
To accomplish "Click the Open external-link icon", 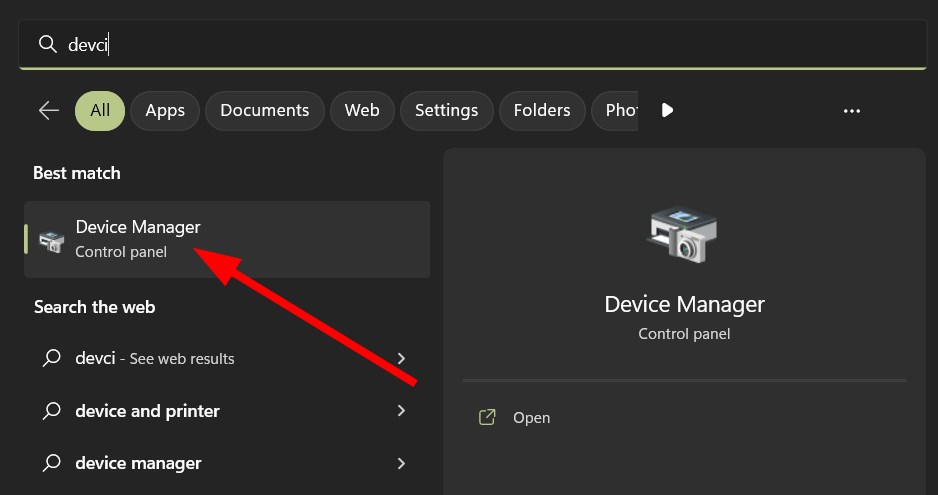I will tap(487, 417).
